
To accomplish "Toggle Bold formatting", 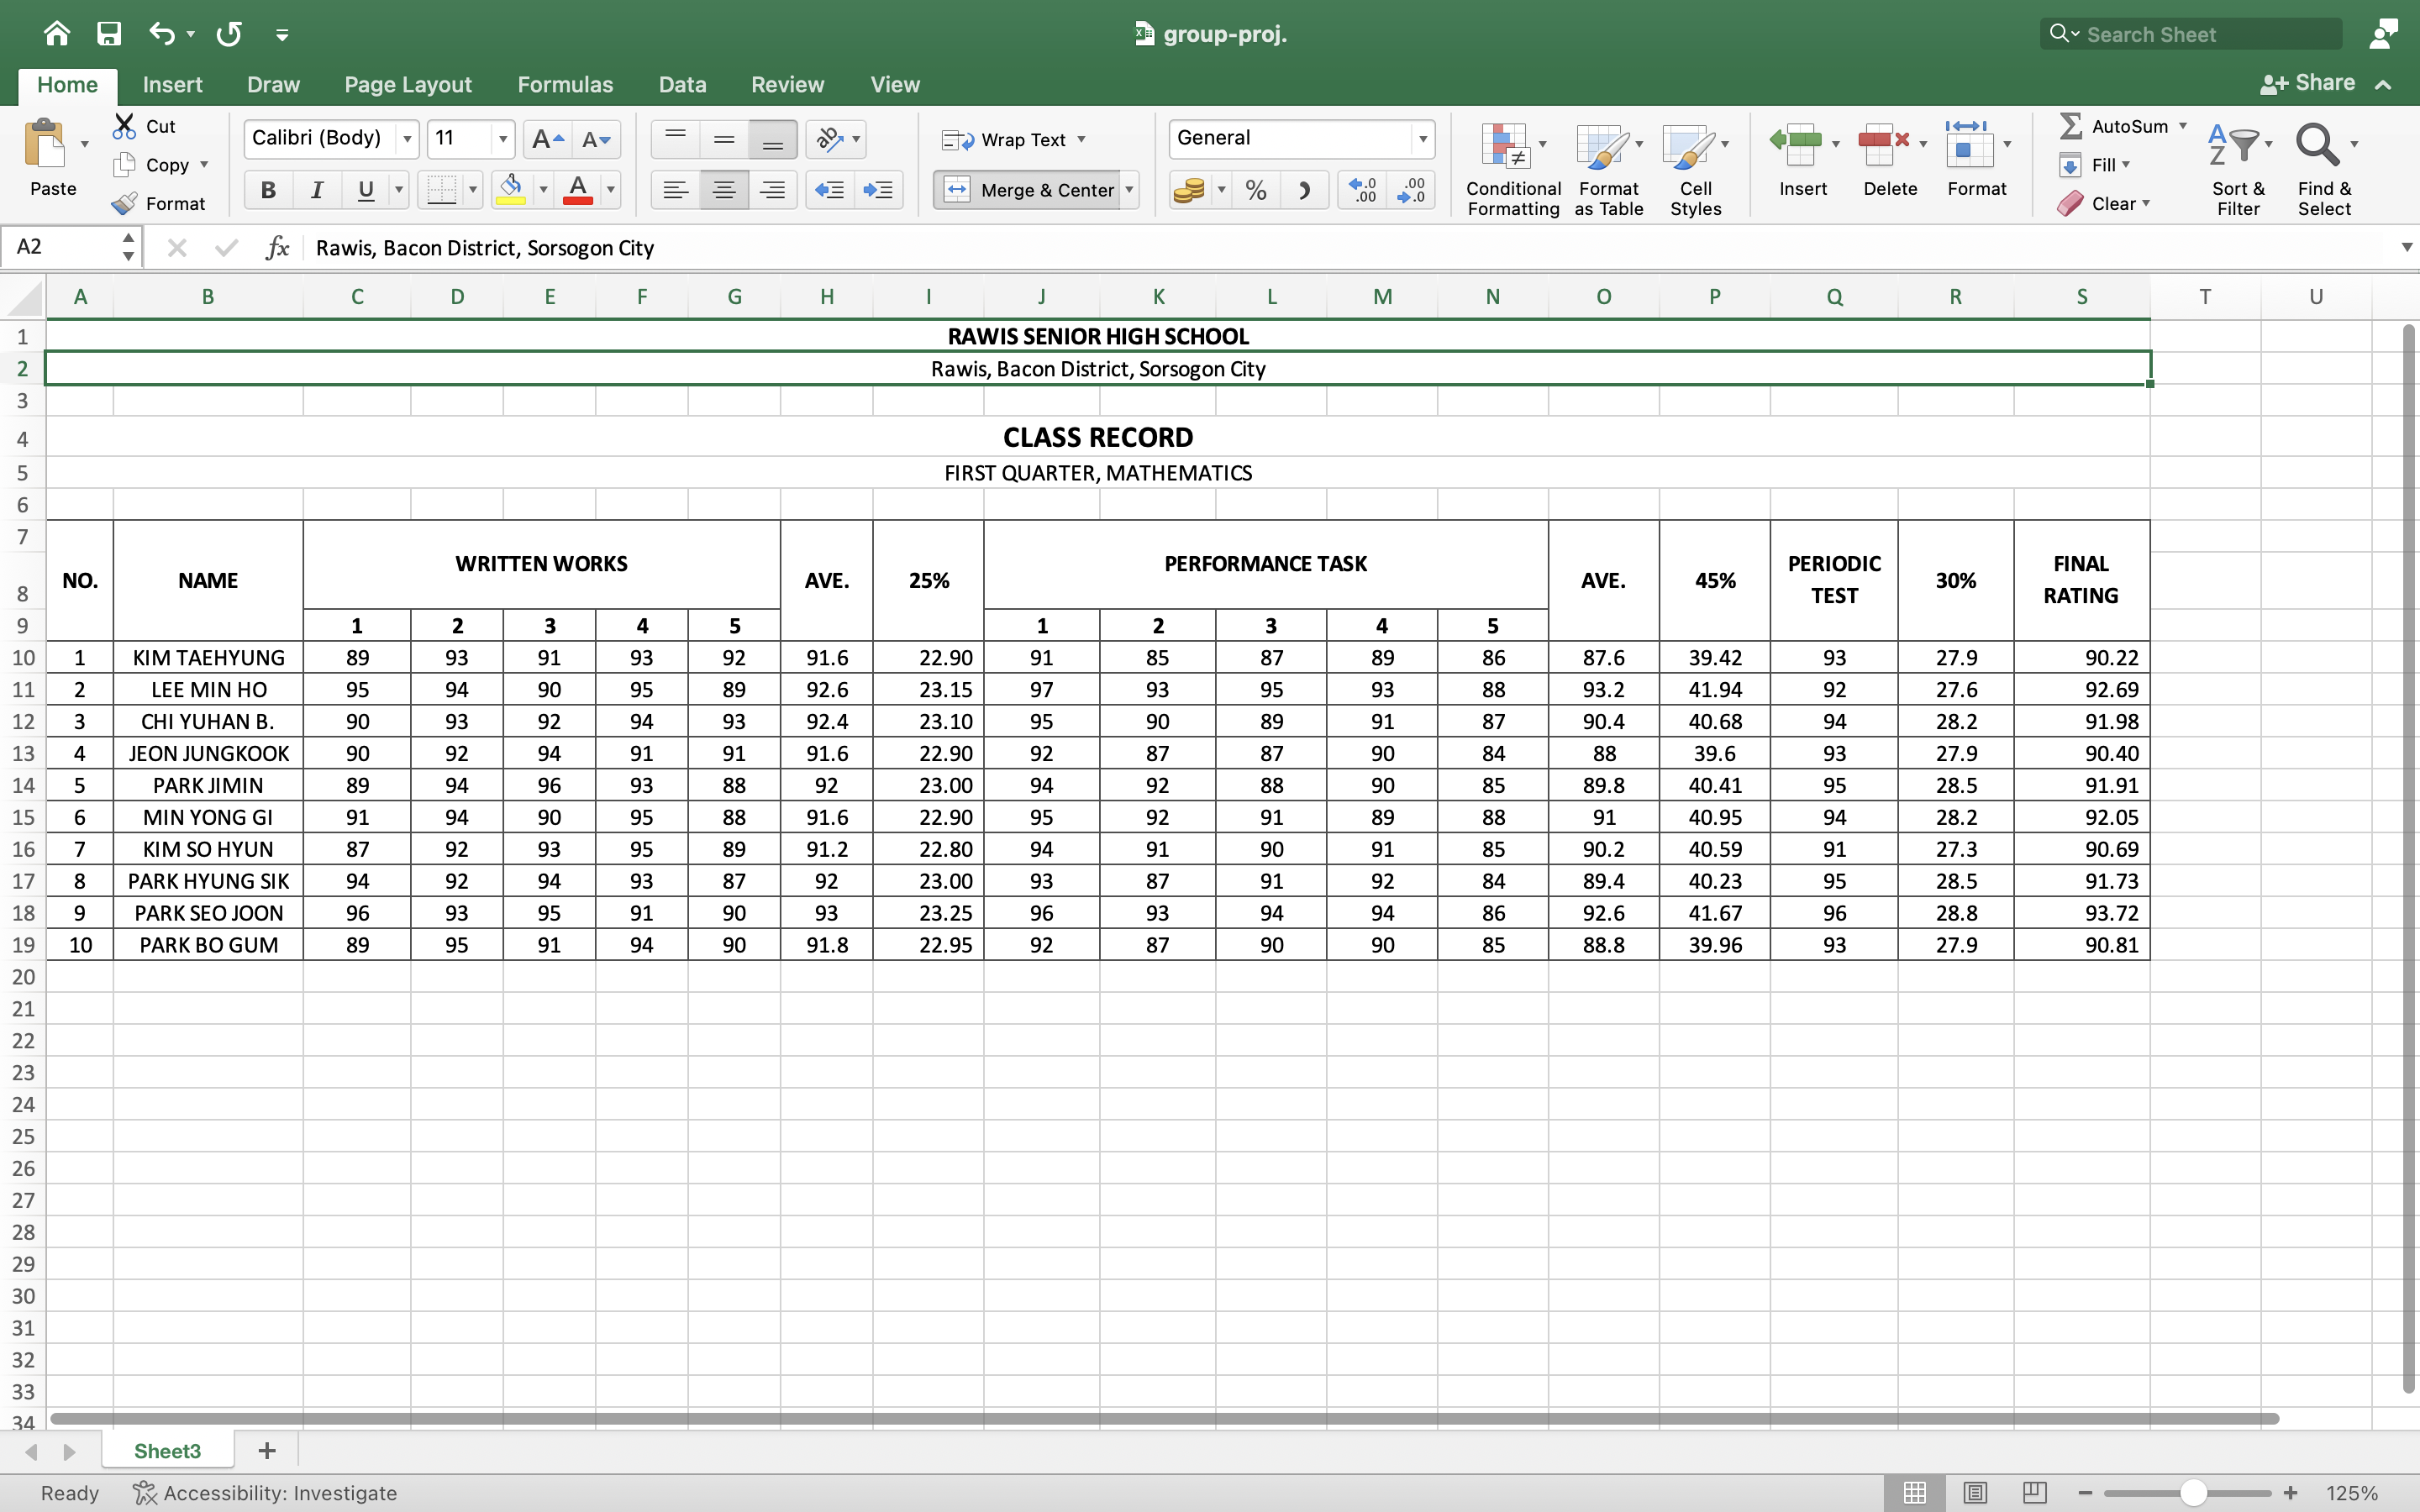I will tap(267, 189).
